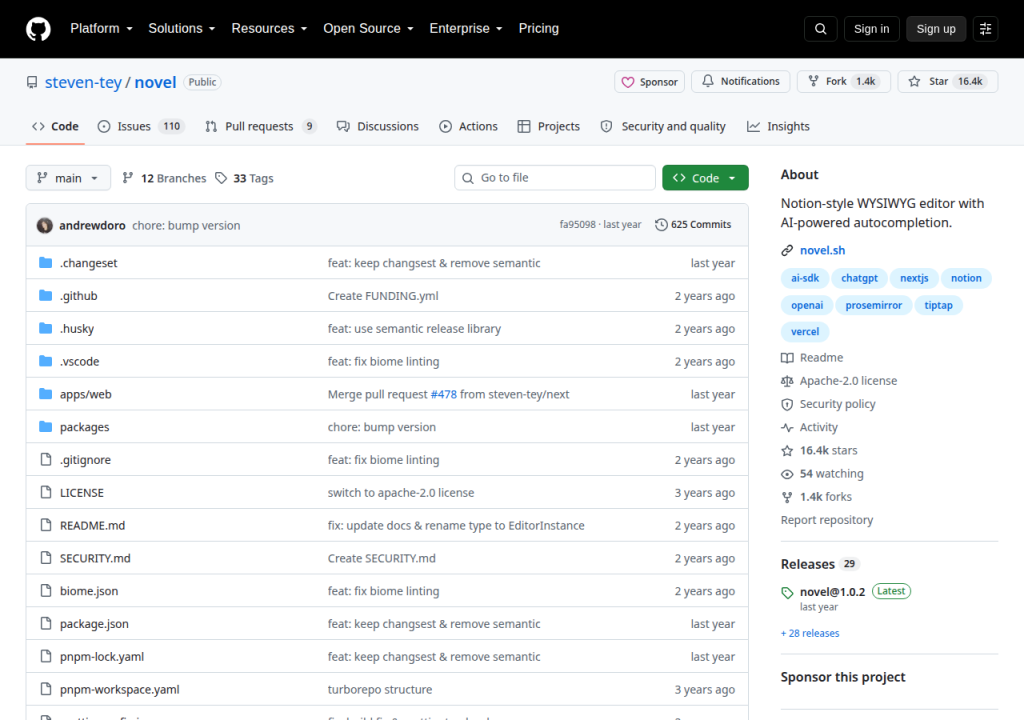Switch to the Actions tab
The width and height of the screenshot is (1024, 720).
(x=468, y=126)
